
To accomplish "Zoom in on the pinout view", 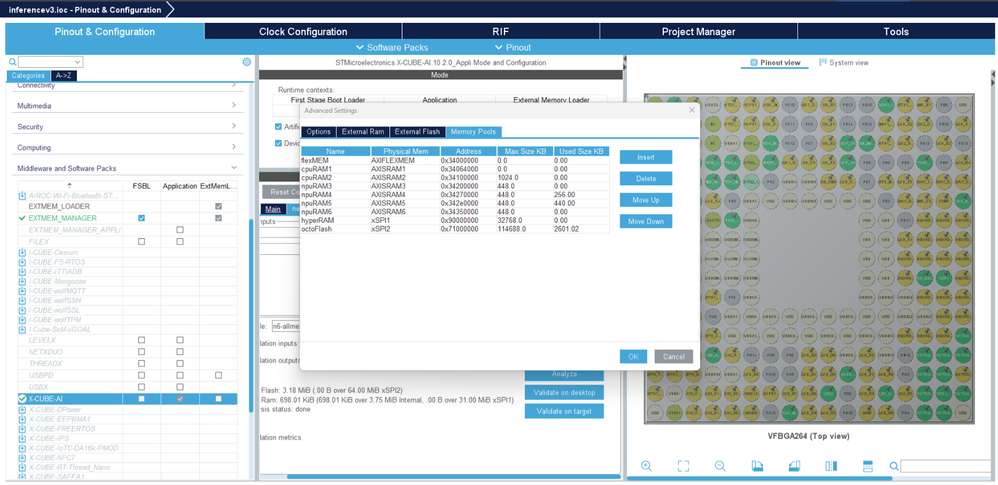I will pyautogui.click(x=646, y=466).
